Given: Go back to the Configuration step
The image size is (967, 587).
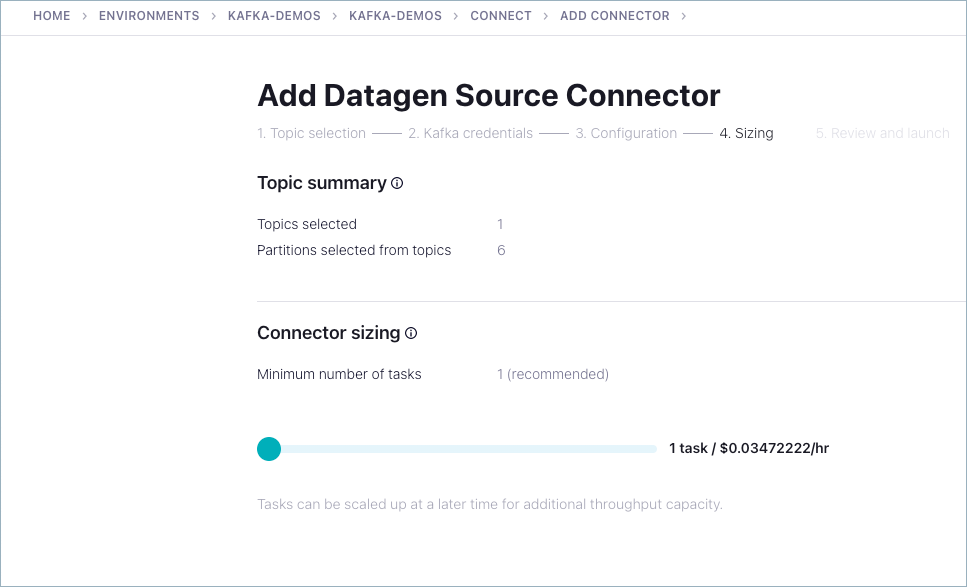Looking at the screenshot, I should click(x=626, y=133).
